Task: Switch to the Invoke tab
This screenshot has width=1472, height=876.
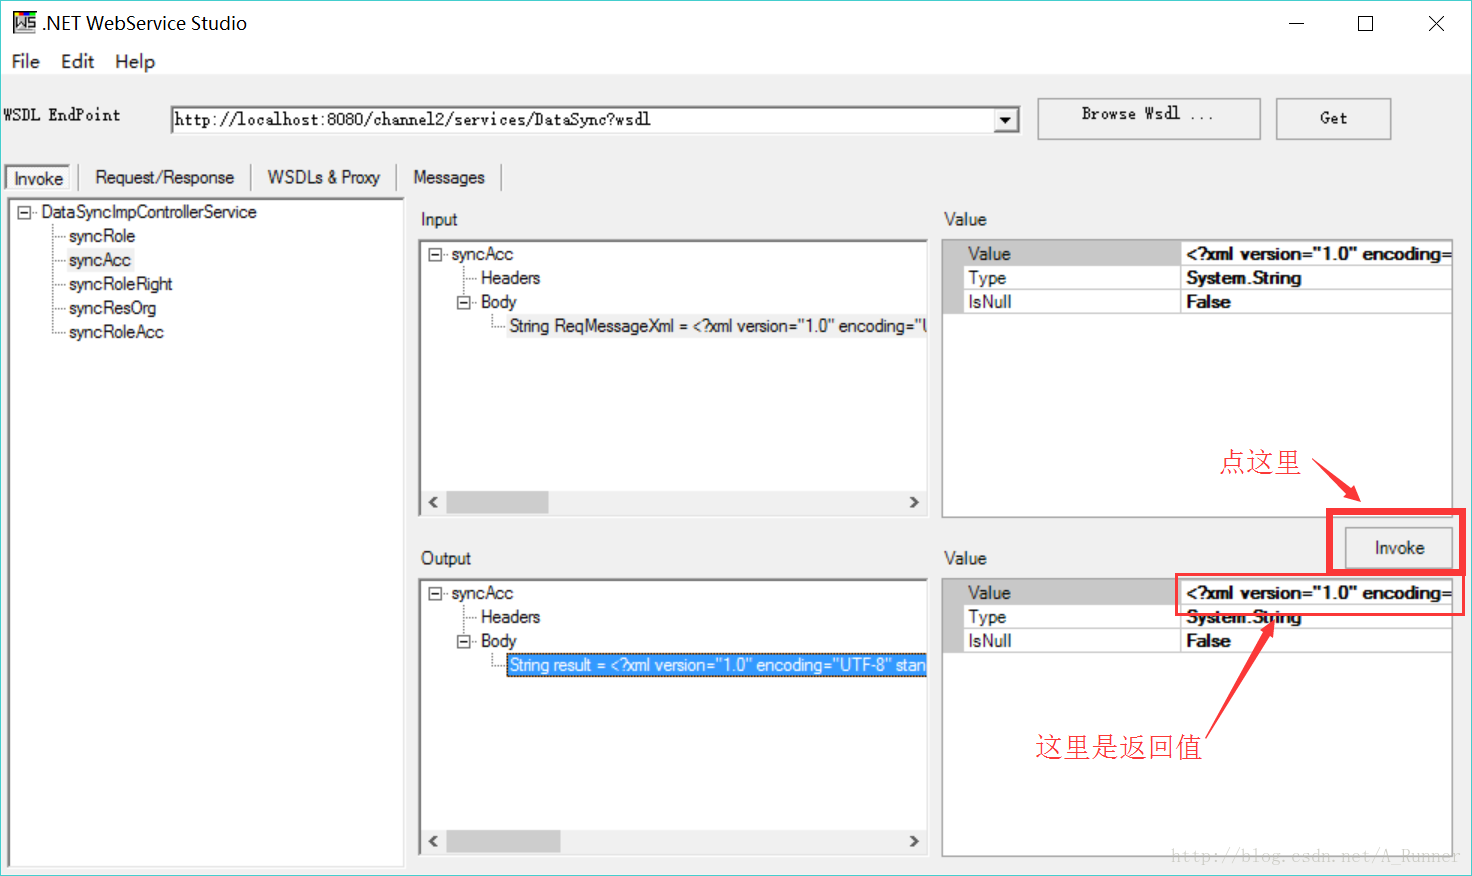Action: 38,178
